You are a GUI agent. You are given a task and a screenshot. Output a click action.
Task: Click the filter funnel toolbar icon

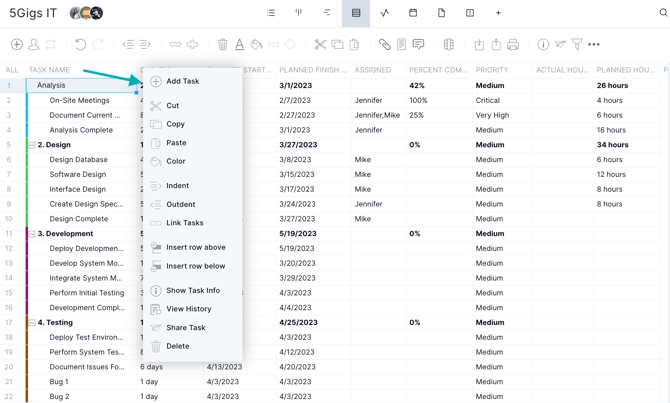[x=577, y=44]
